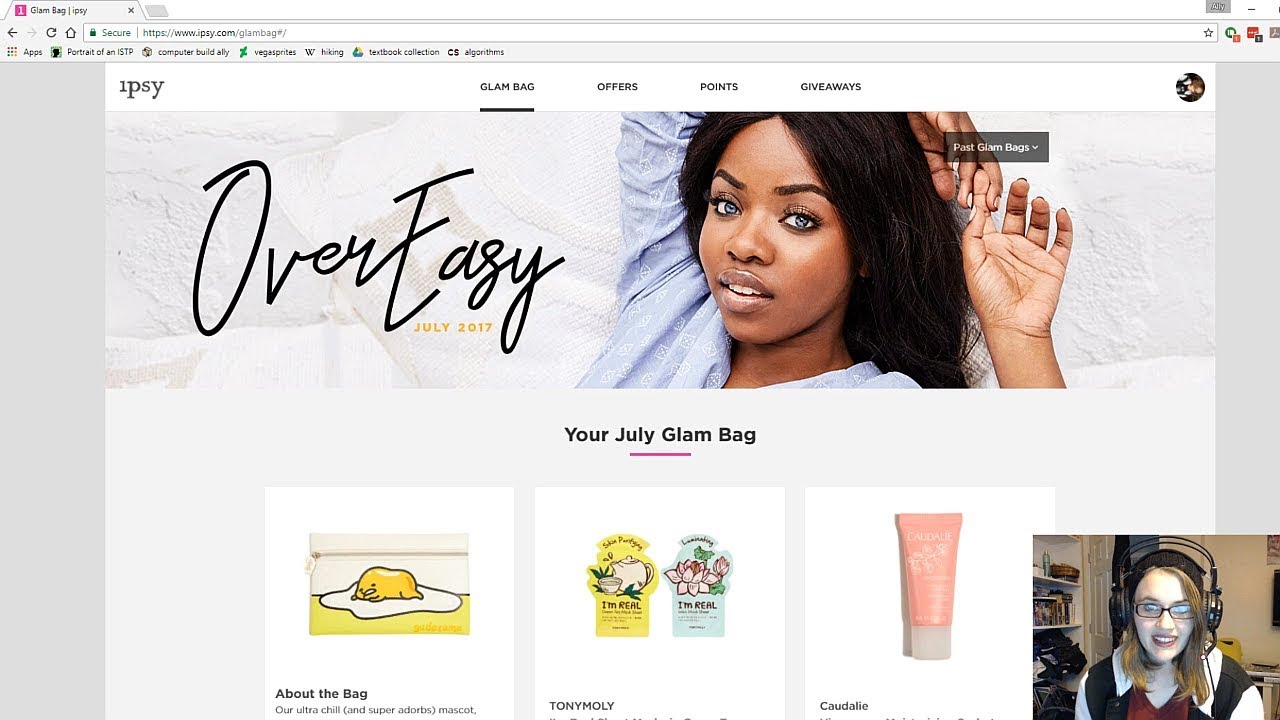This screenshot has height=720, width=1280.
Task: Select the Glam Bag nav tab
Action: pyautogui.click(x=507, y=87)
